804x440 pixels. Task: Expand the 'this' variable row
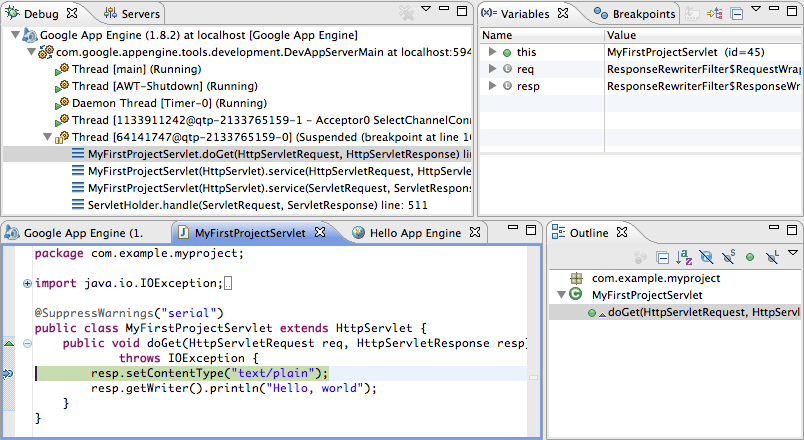492,52
